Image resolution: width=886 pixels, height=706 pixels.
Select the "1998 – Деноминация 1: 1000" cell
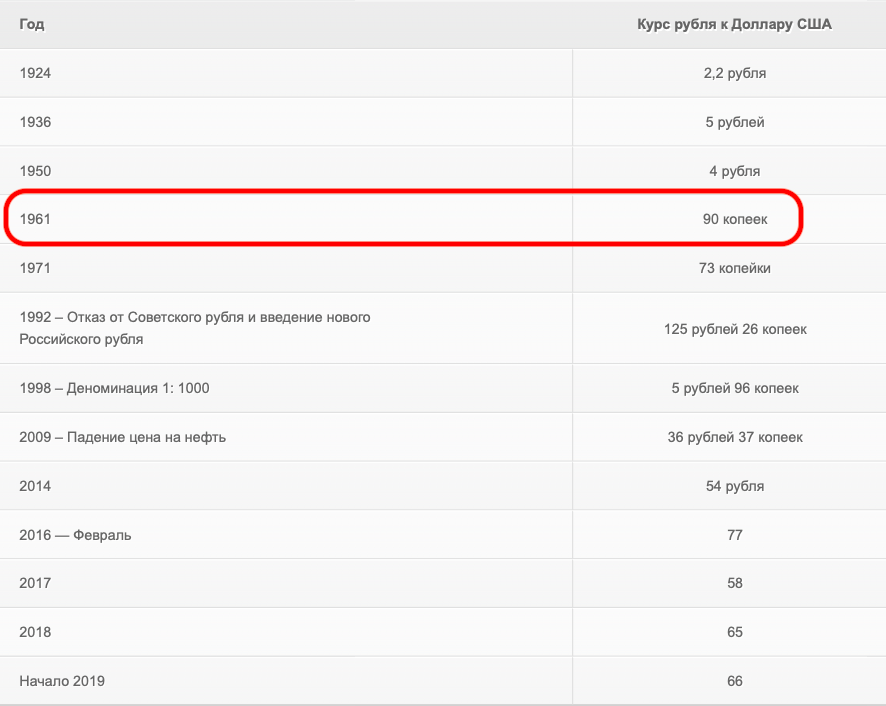[x=114, y=388]
